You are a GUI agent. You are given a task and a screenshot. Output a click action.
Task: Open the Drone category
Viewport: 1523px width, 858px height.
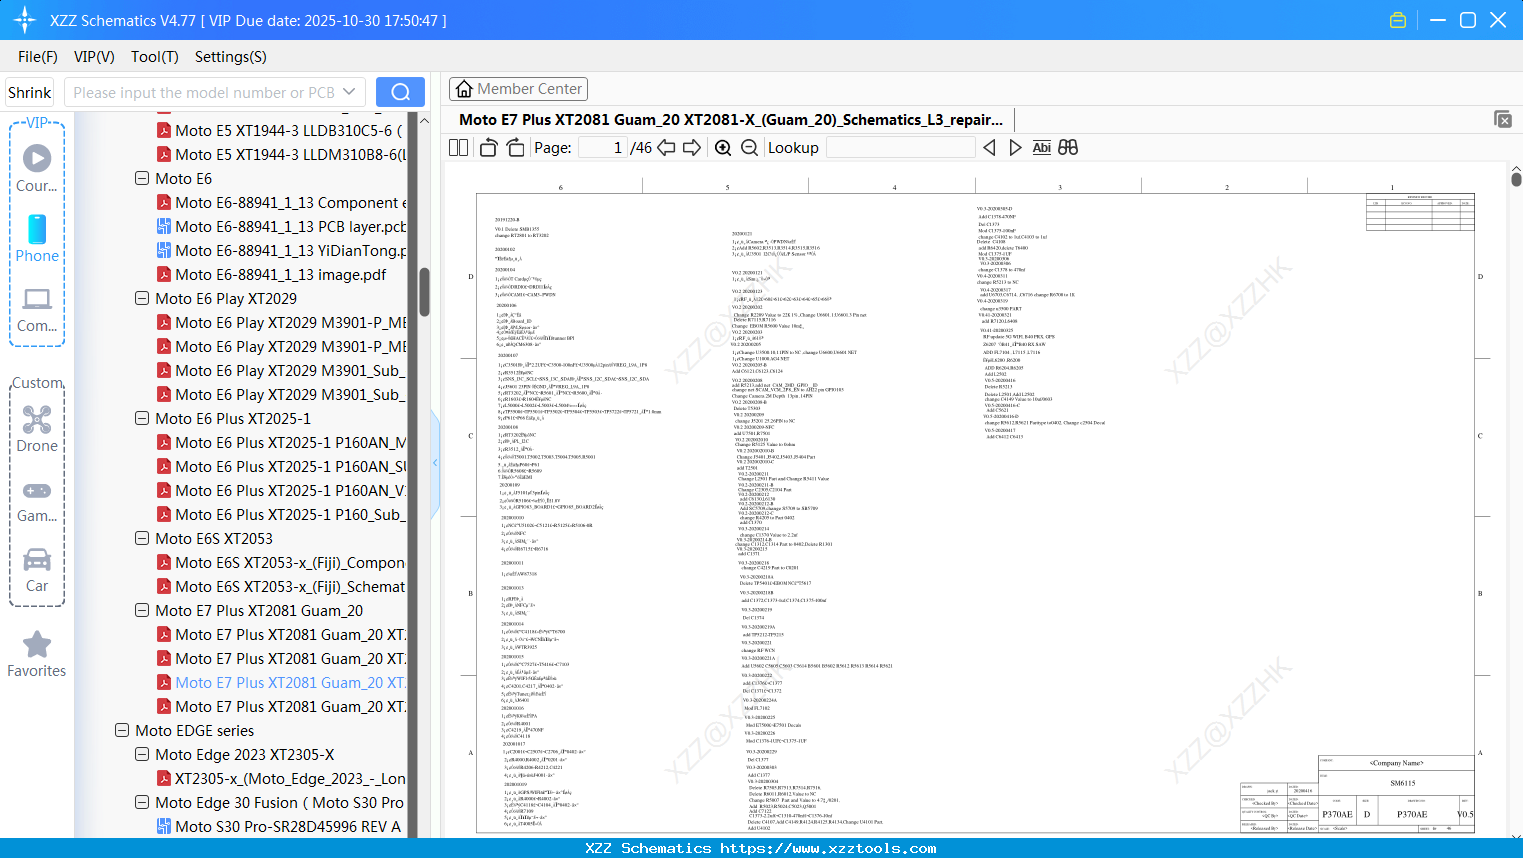click(37, 428)
